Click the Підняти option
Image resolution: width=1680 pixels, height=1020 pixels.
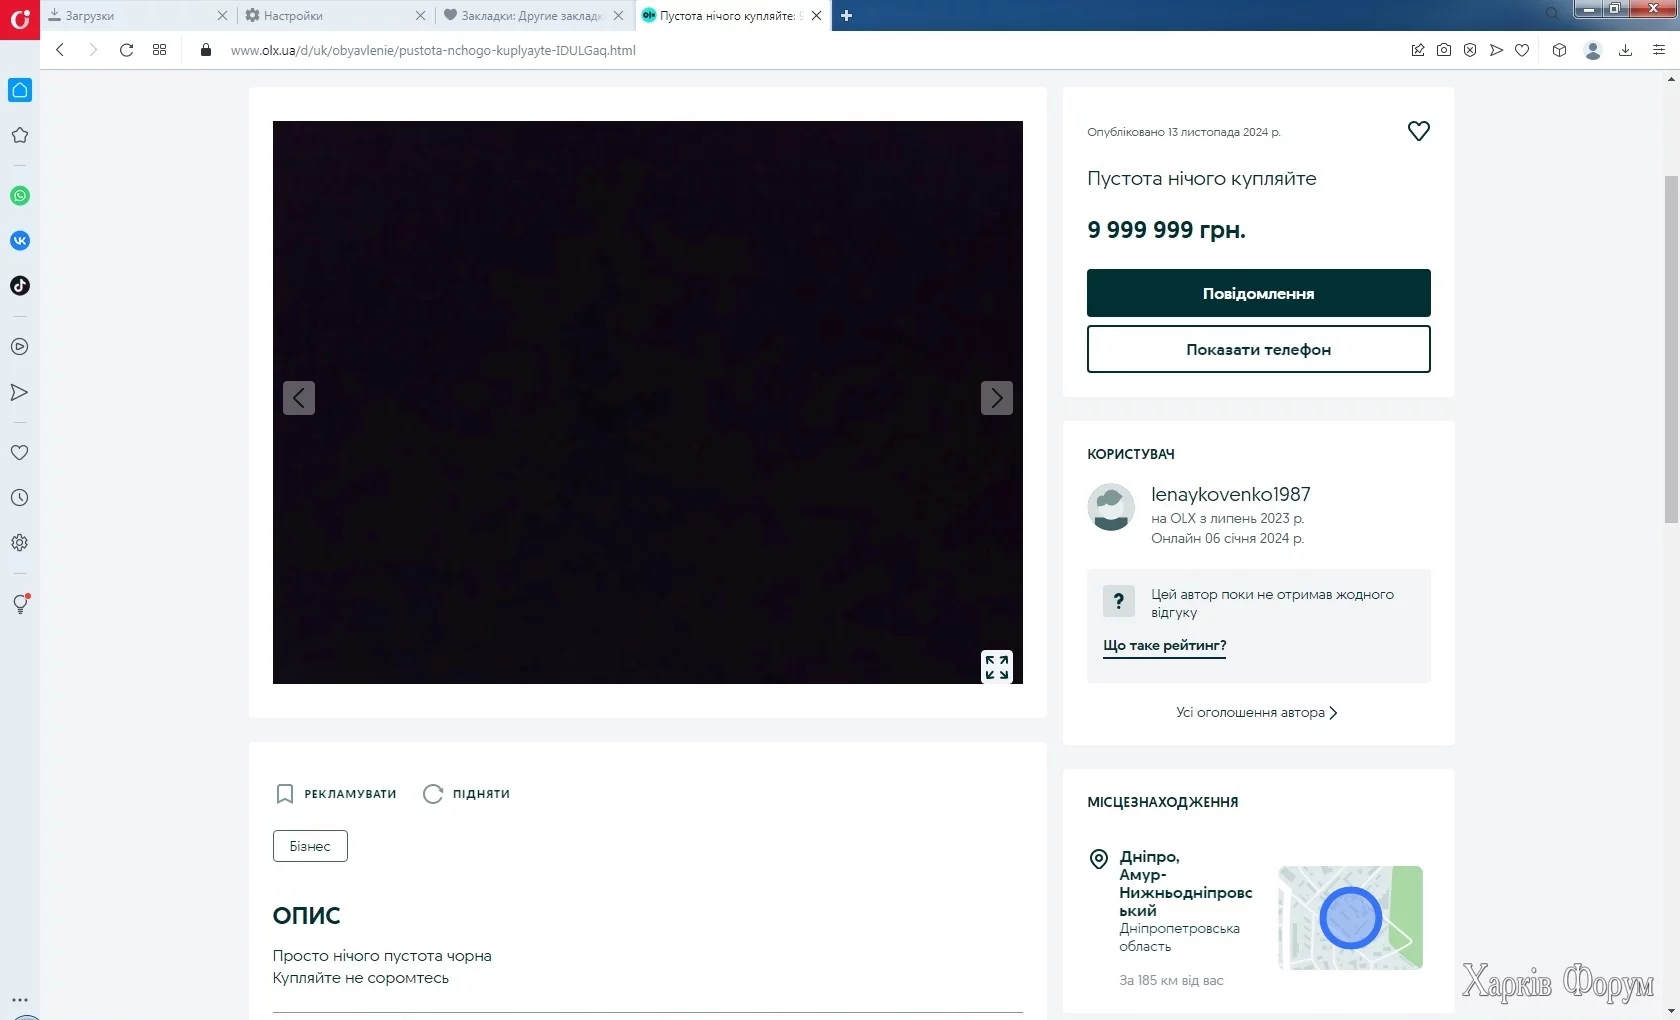[467, 794]
